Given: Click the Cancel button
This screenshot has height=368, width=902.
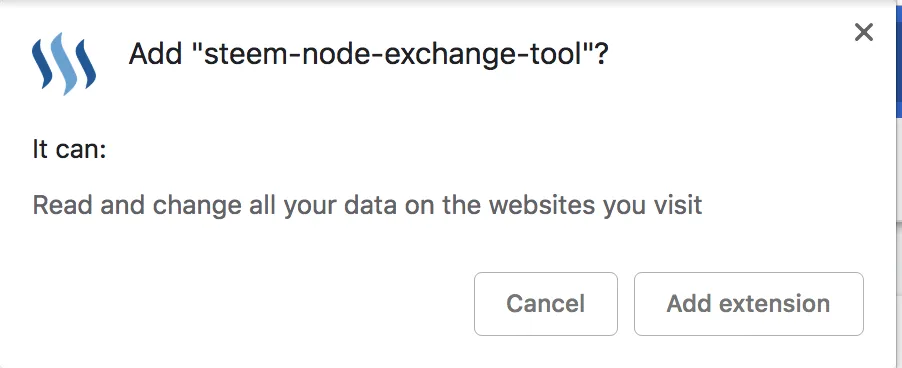Looking at the screenshot, I should (545, 304).
